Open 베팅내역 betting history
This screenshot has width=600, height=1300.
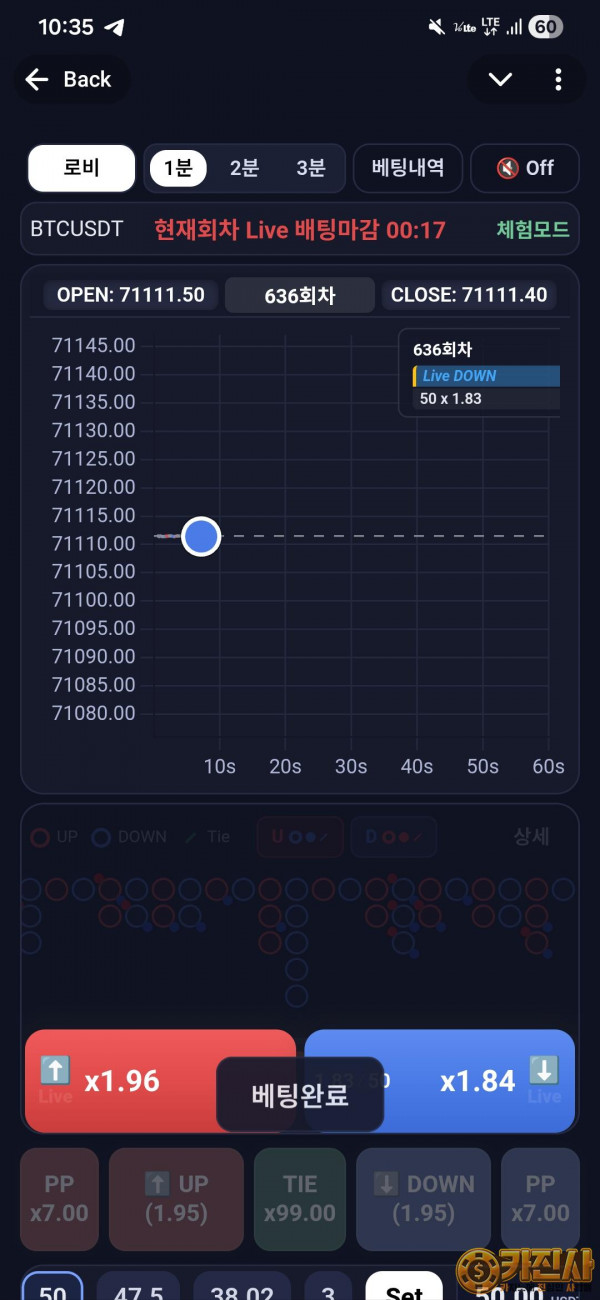[x=407, y=168]
